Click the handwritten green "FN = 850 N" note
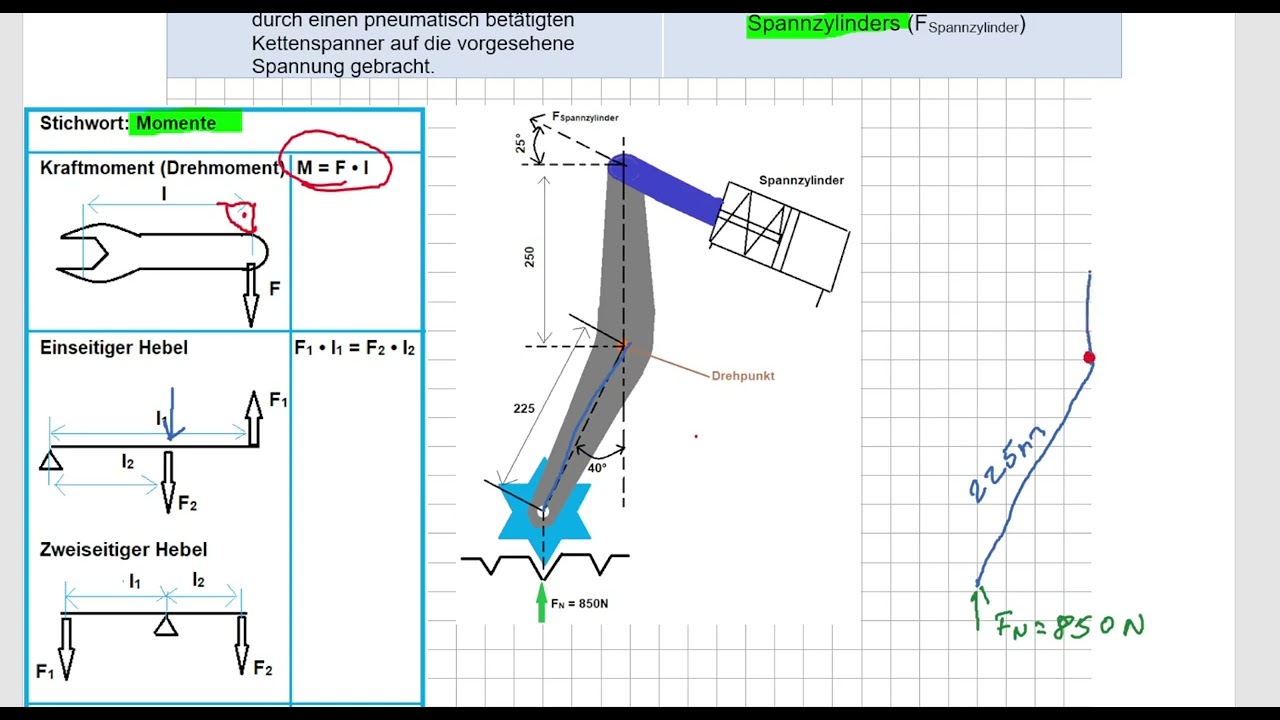This screenshot has width=1280, height=720. coord(1070,627)
